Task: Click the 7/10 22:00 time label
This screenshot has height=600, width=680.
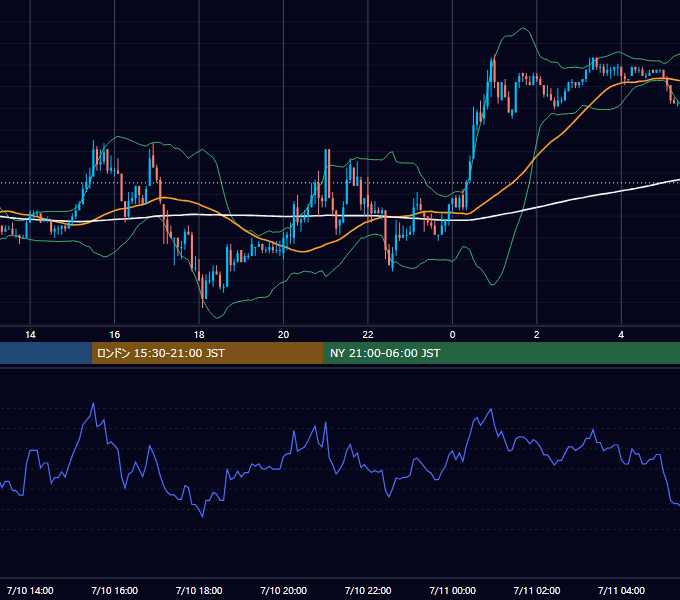Action: (x=368, y=590)
